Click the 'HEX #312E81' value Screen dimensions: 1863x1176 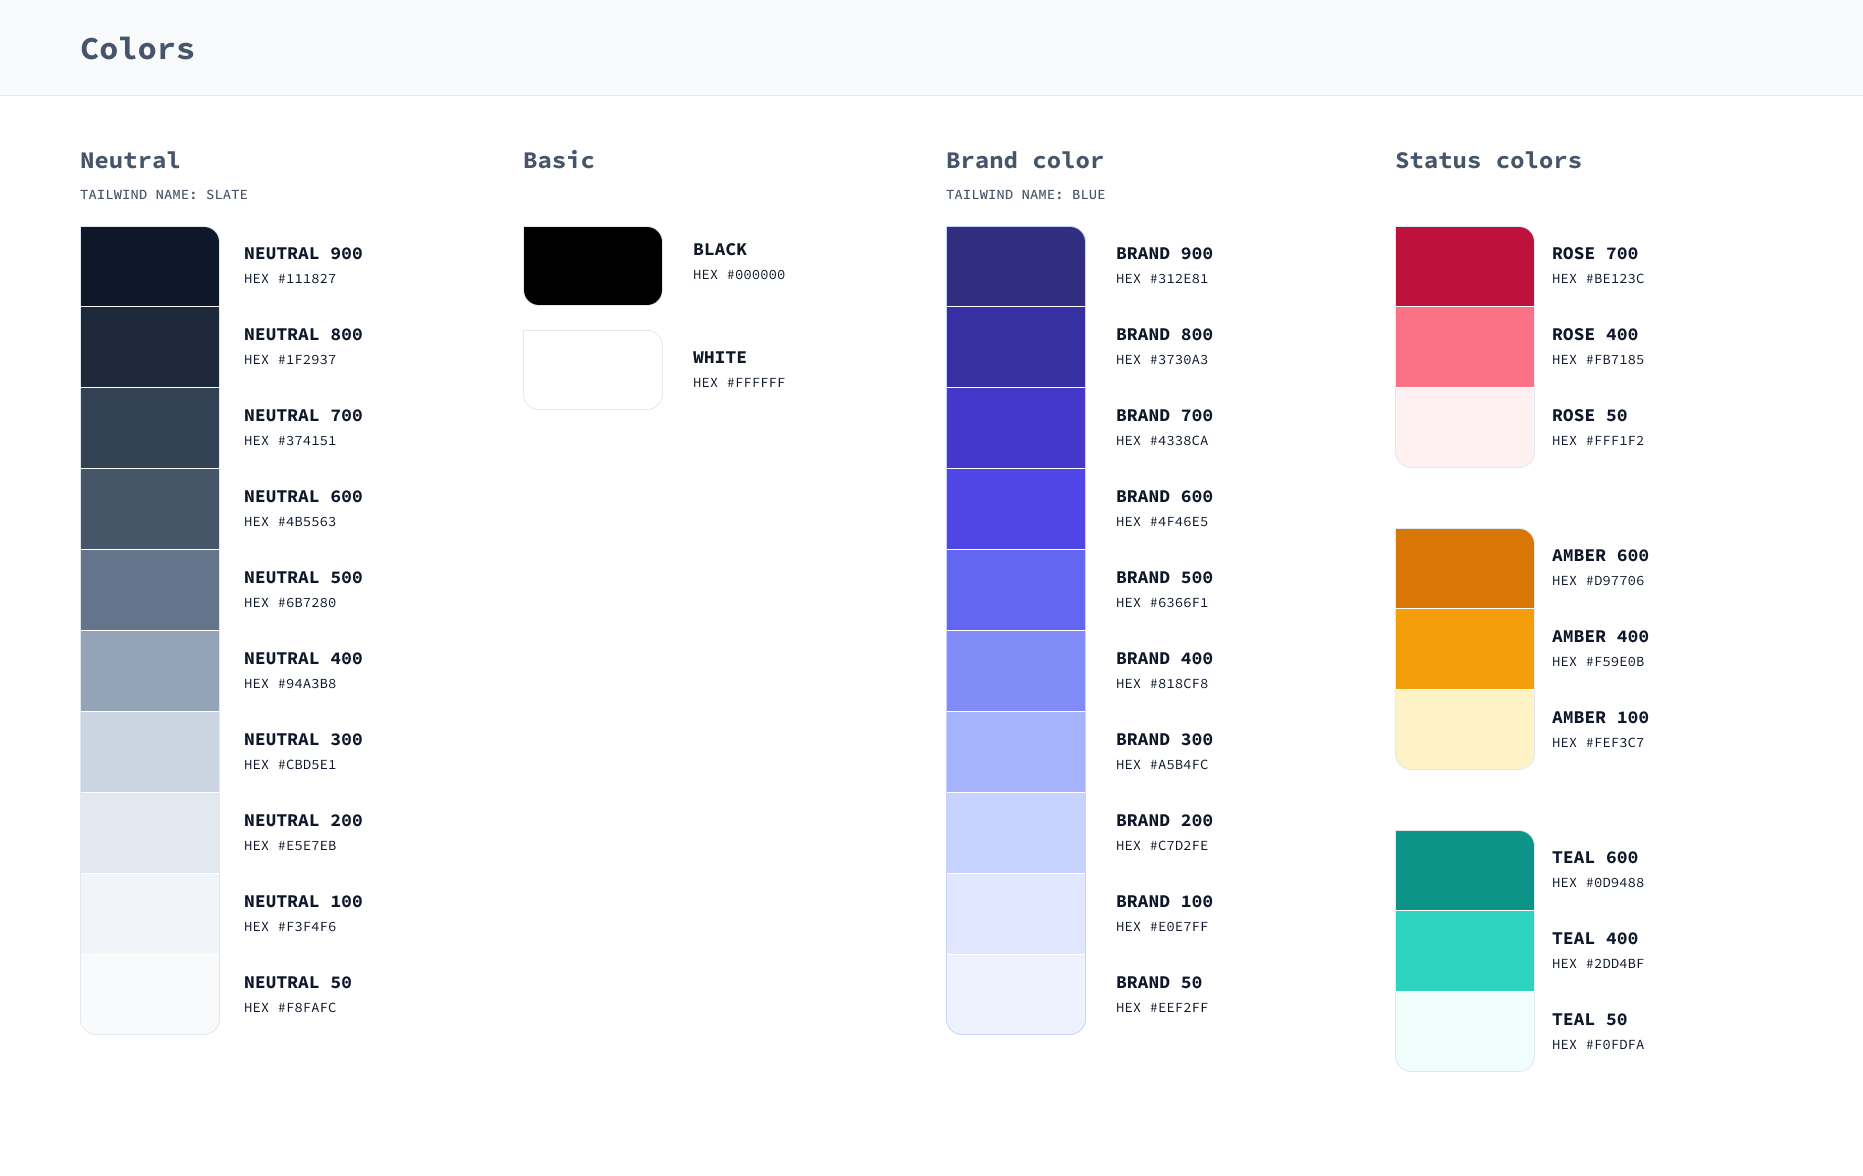coord(1162,279)
